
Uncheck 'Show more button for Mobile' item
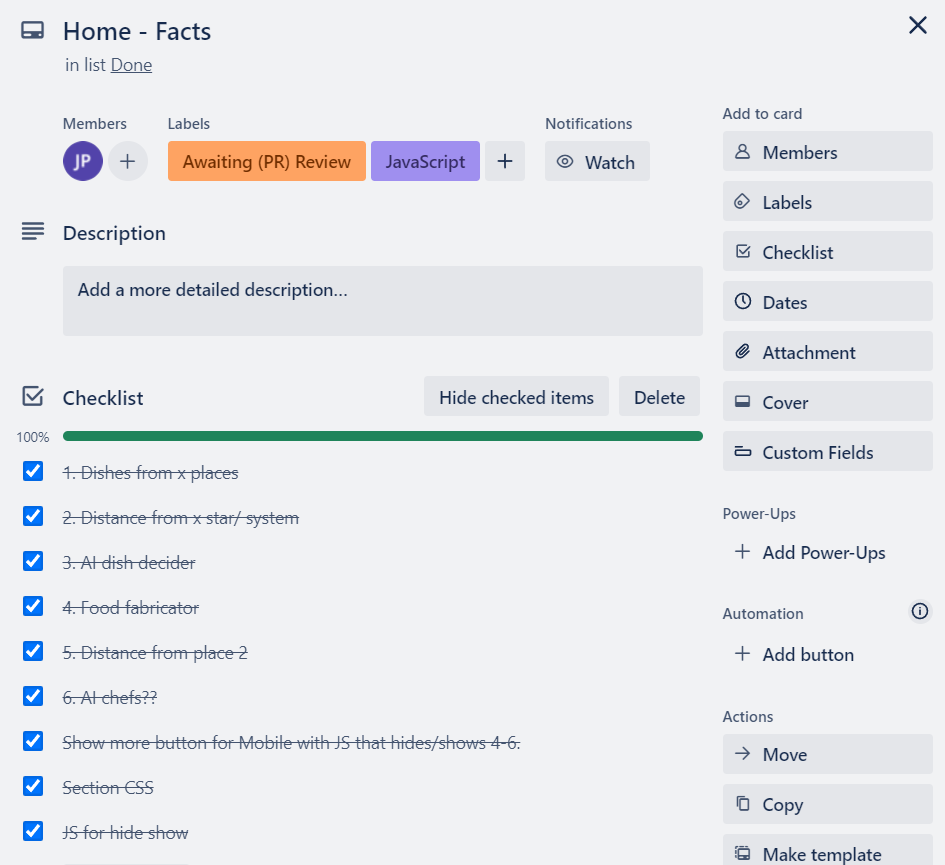coord(33,741)
